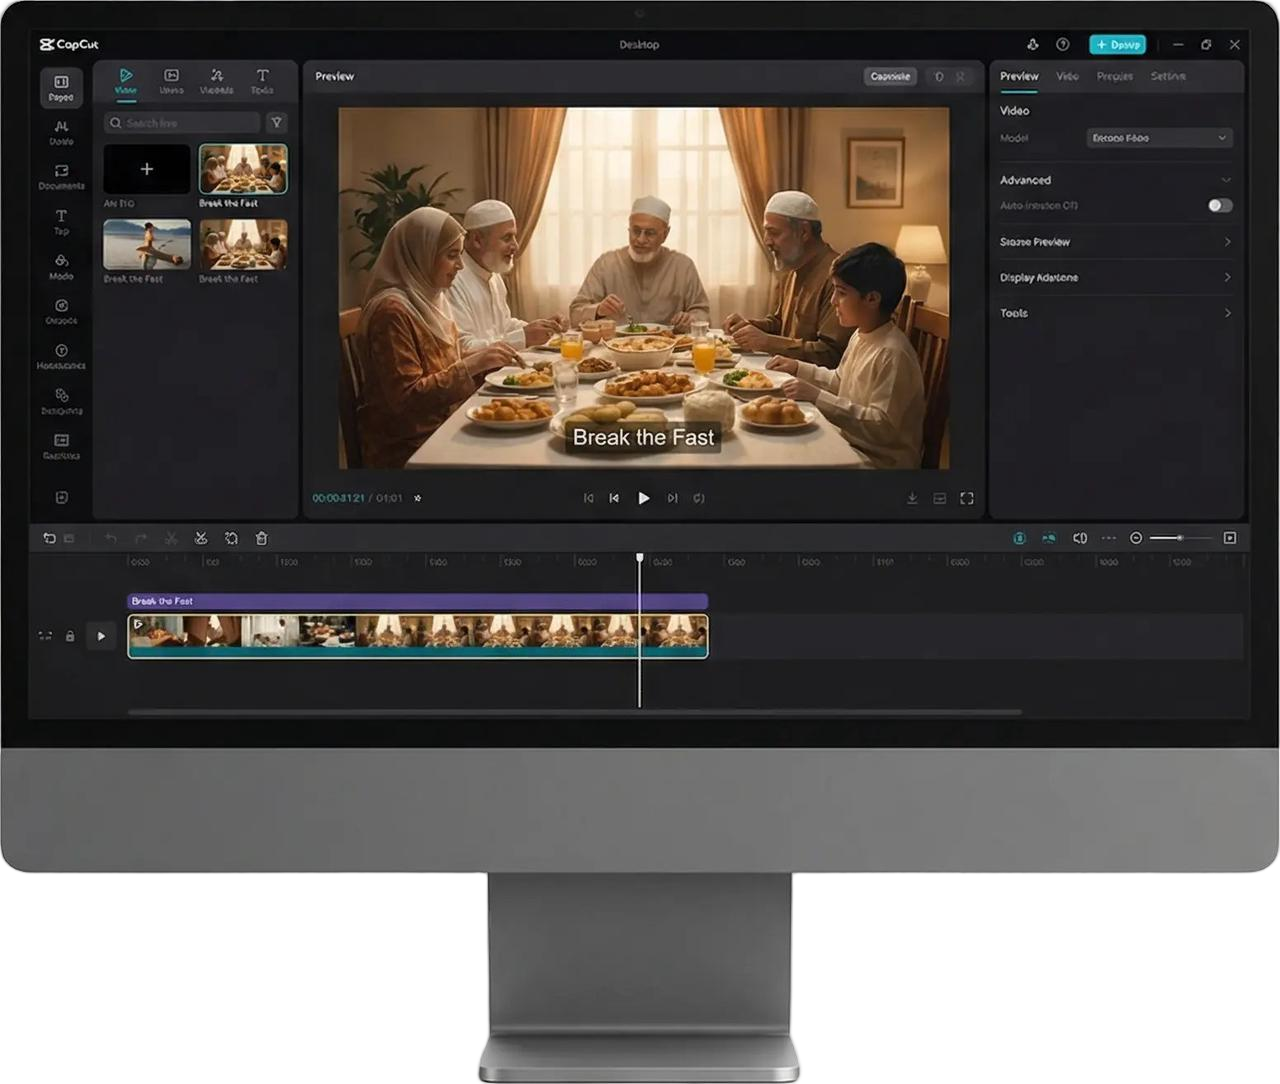The height and width of the screenshot is (1084, 1280).
Task: Select the beach surfer Break the Fast thumbnail
Action: pyautogui.click(x=147, y=246)
